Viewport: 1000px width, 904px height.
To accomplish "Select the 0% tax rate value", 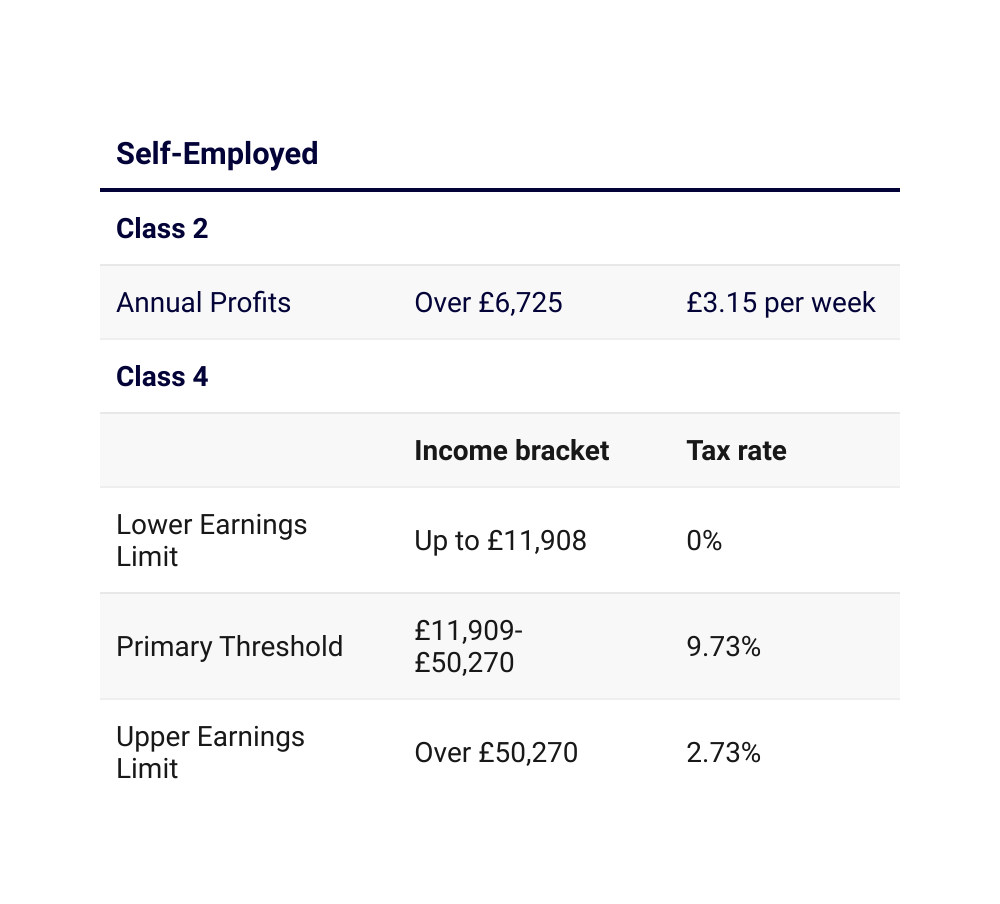I will (704, 541).
